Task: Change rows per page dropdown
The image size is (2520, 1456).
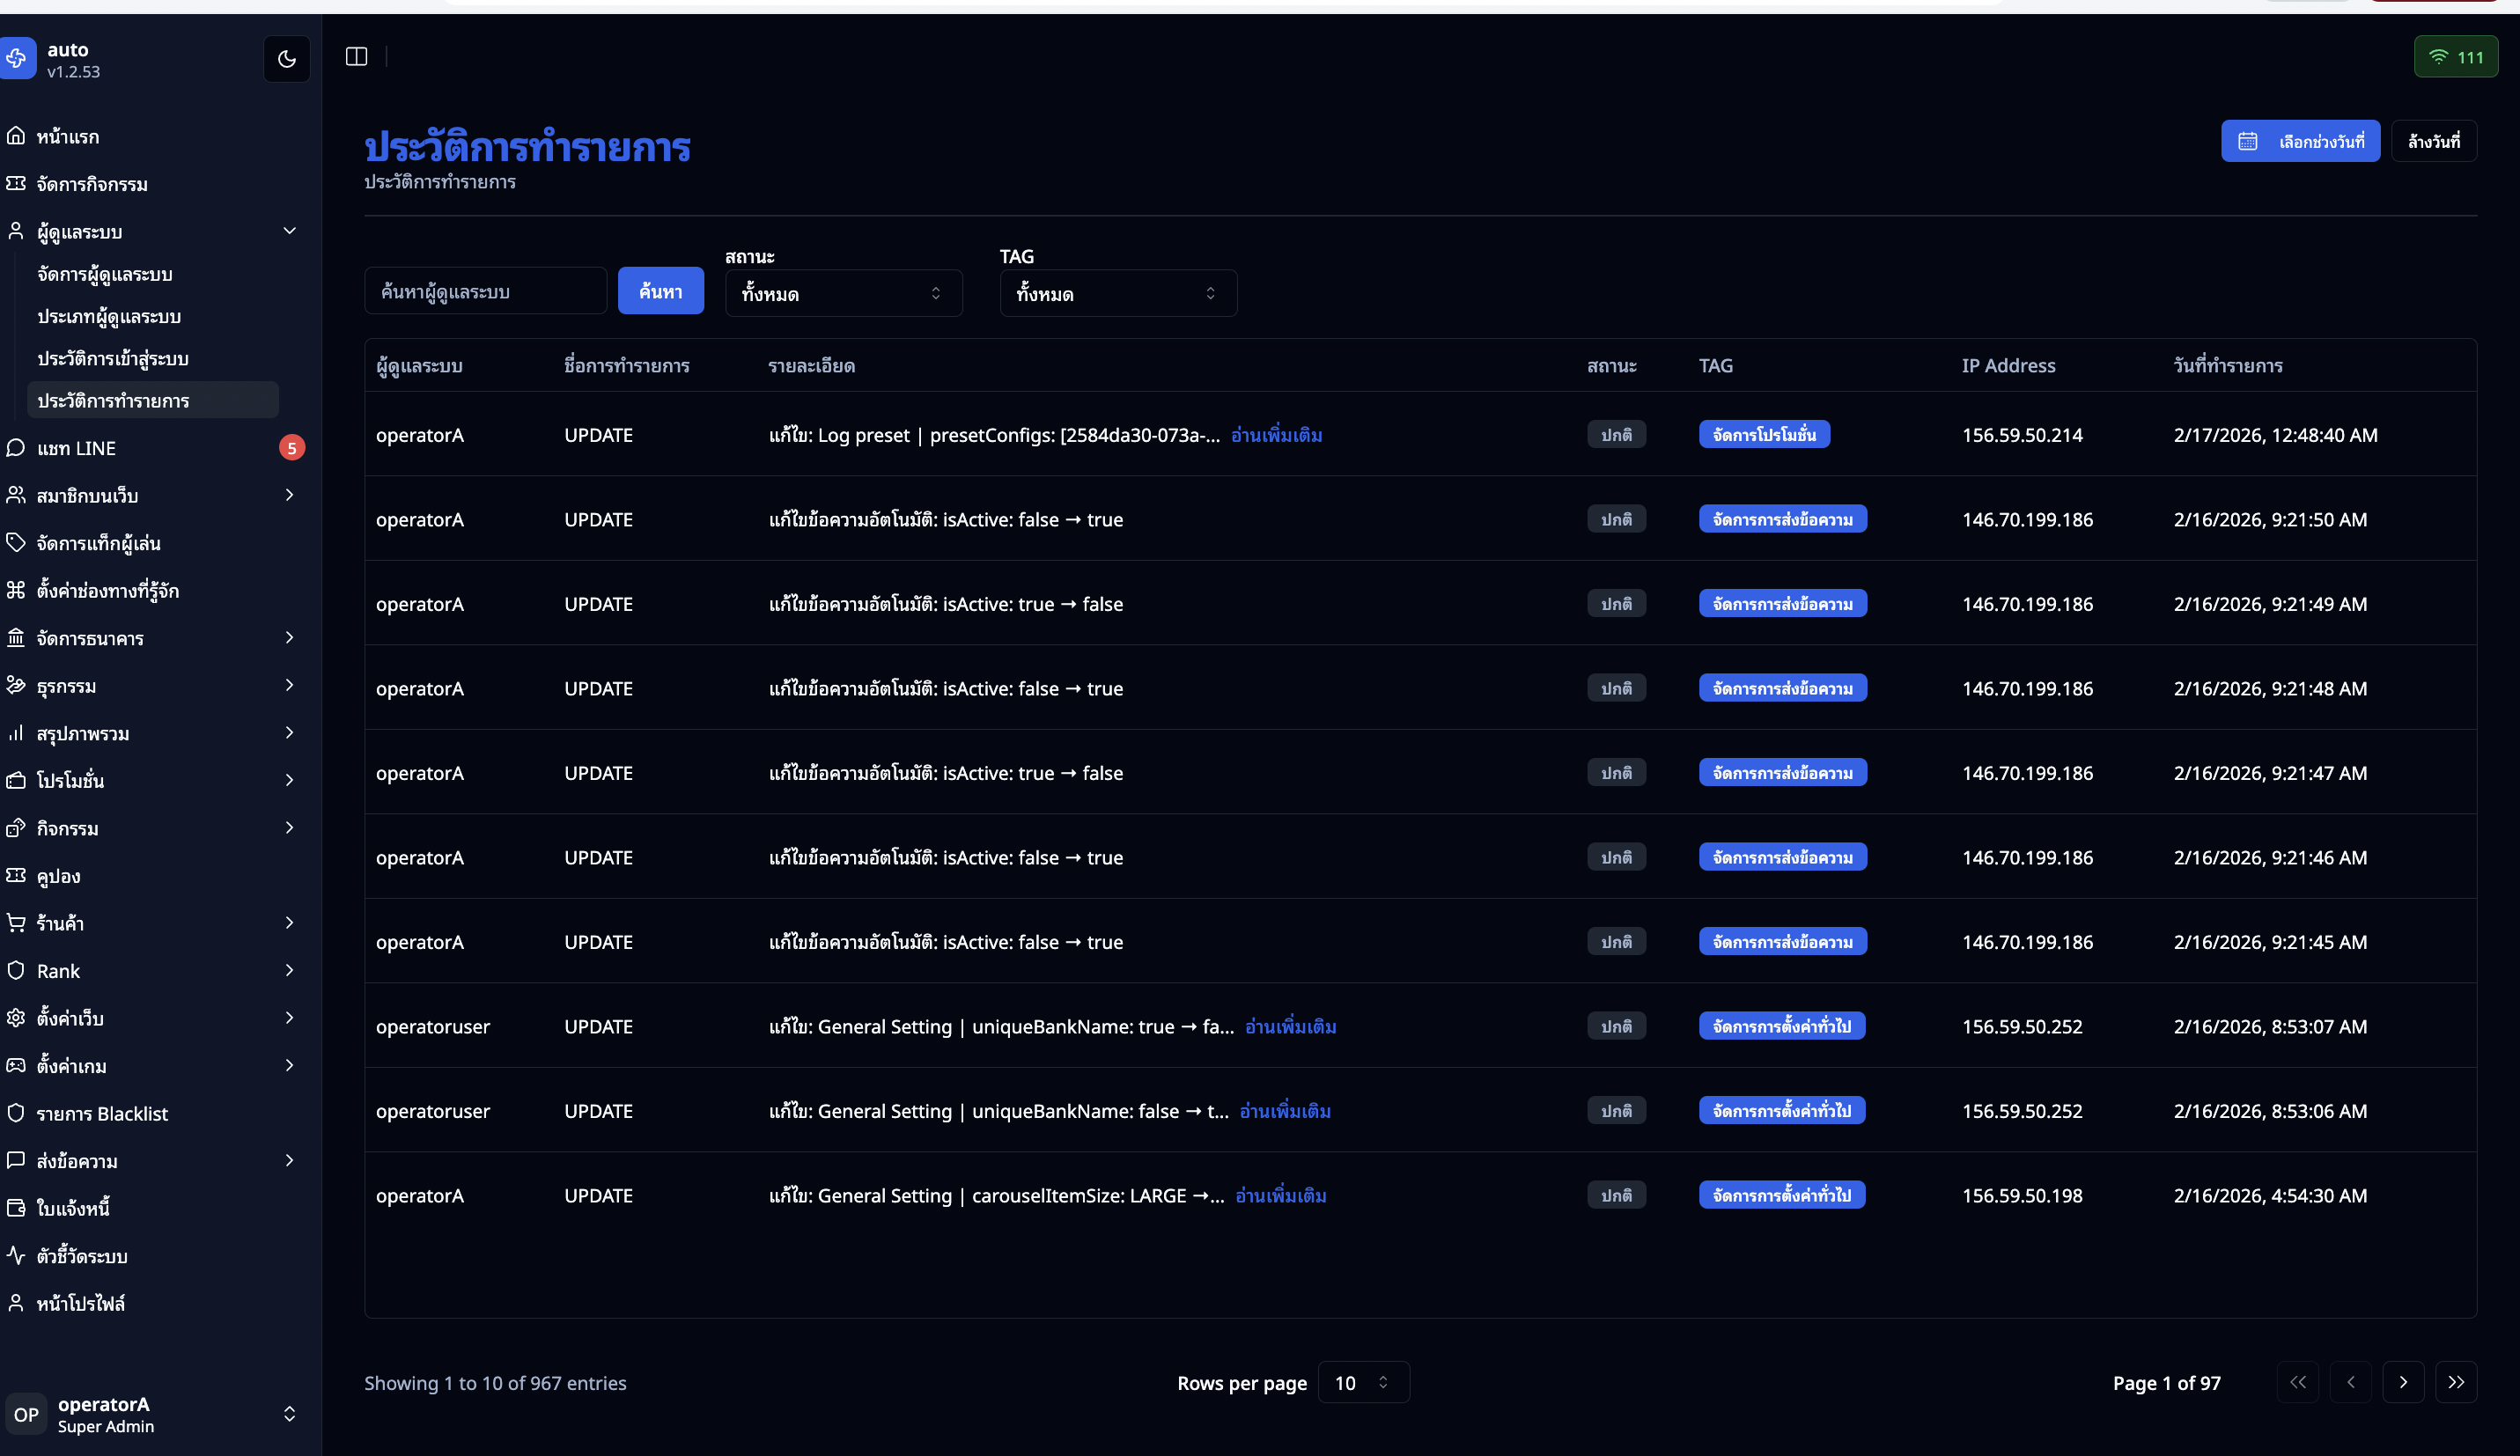Action: 1362,1382
